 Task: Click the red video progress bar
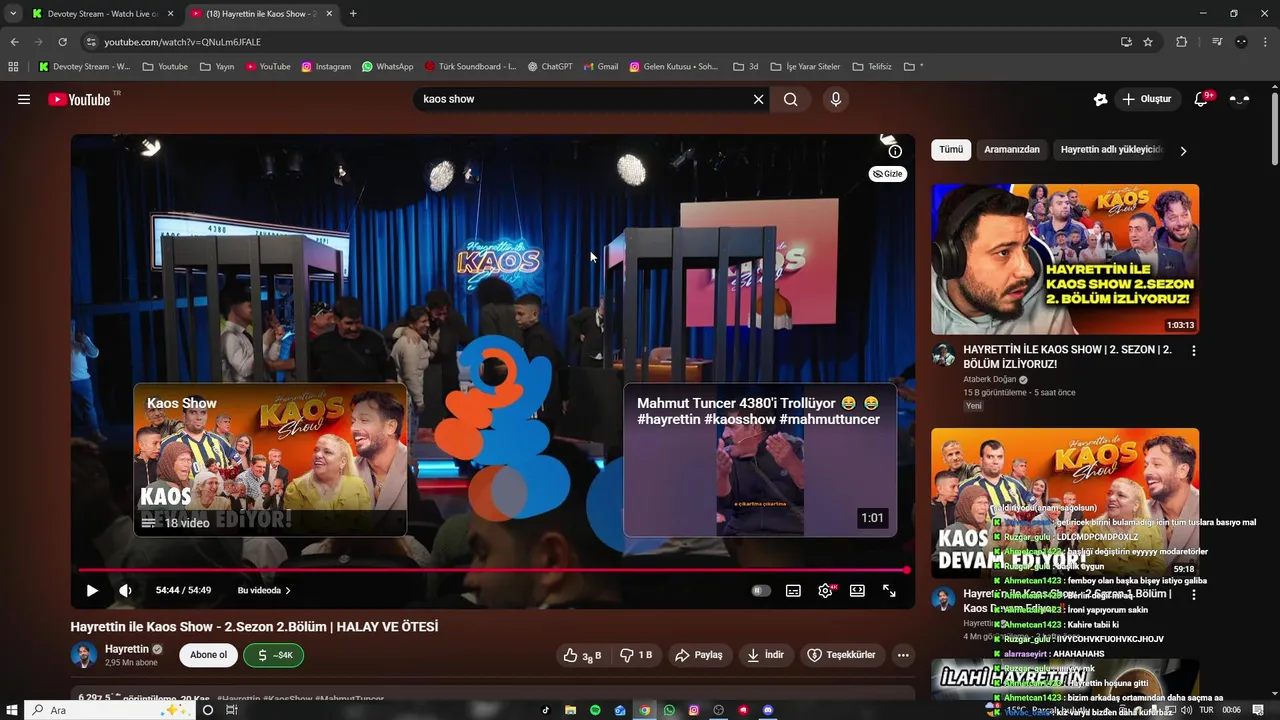[493, 570]
